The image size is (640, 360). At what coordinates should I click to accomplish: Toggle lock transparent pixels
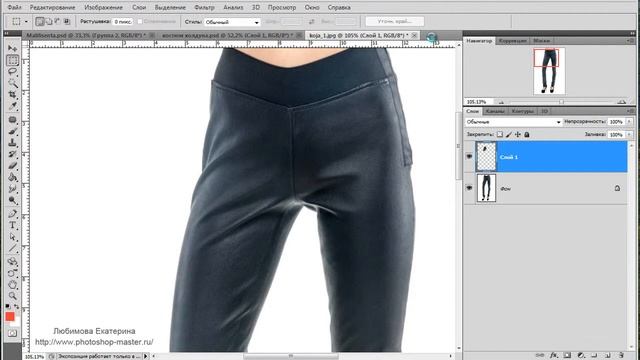coord(500,134)
